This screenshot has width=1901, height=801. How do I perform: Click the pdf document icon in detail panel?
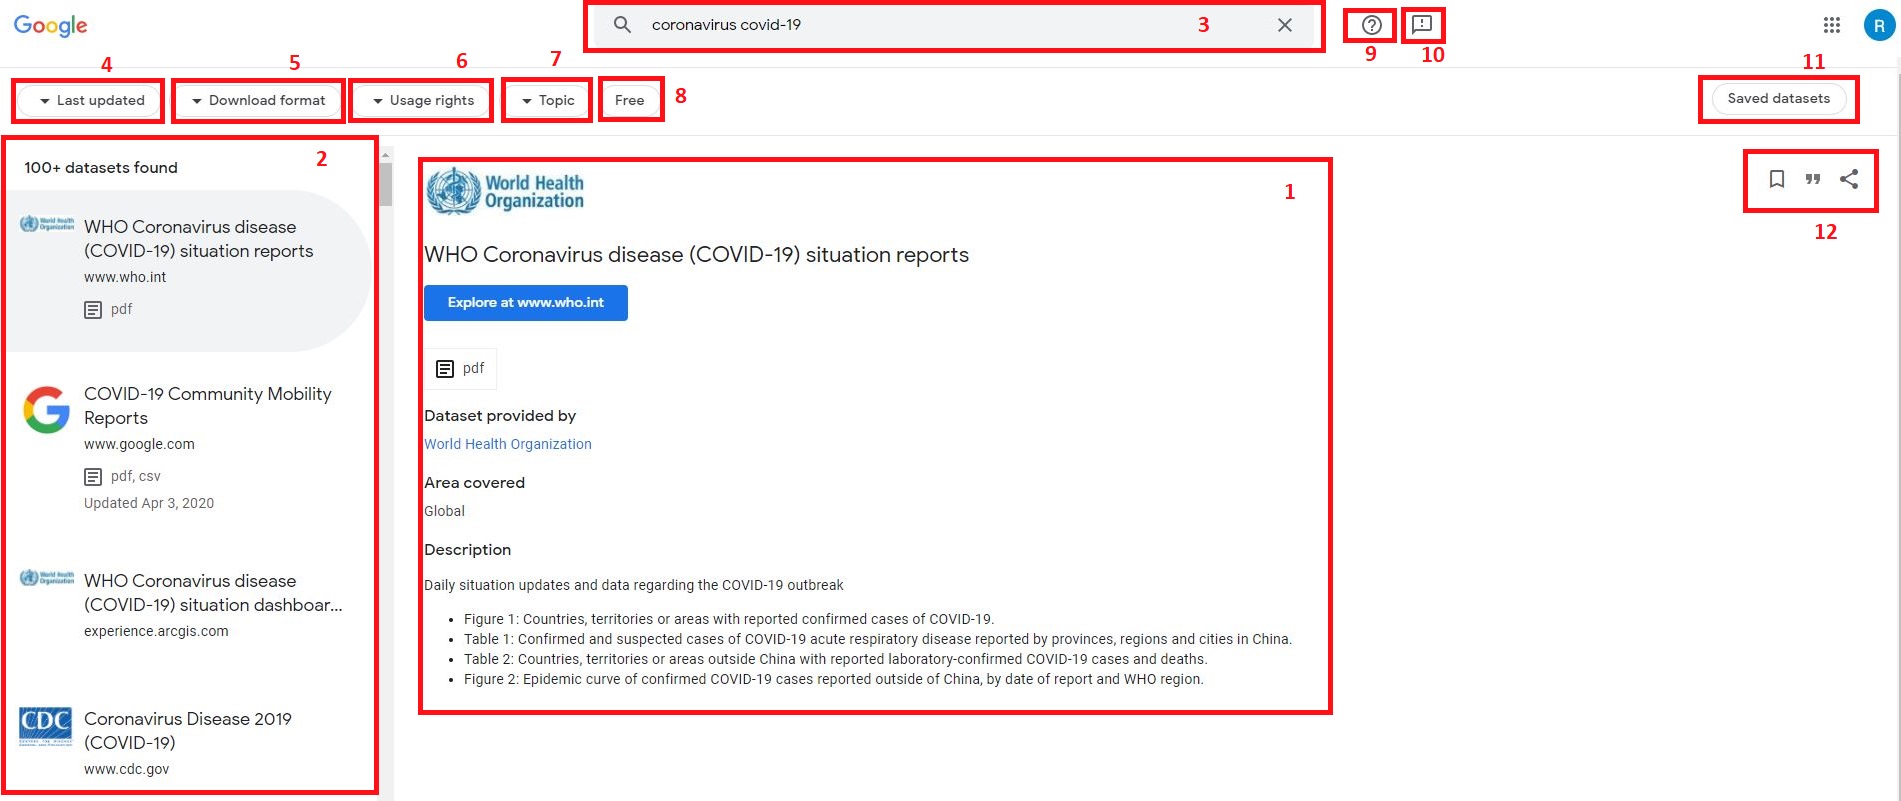(x=445, y=369)
